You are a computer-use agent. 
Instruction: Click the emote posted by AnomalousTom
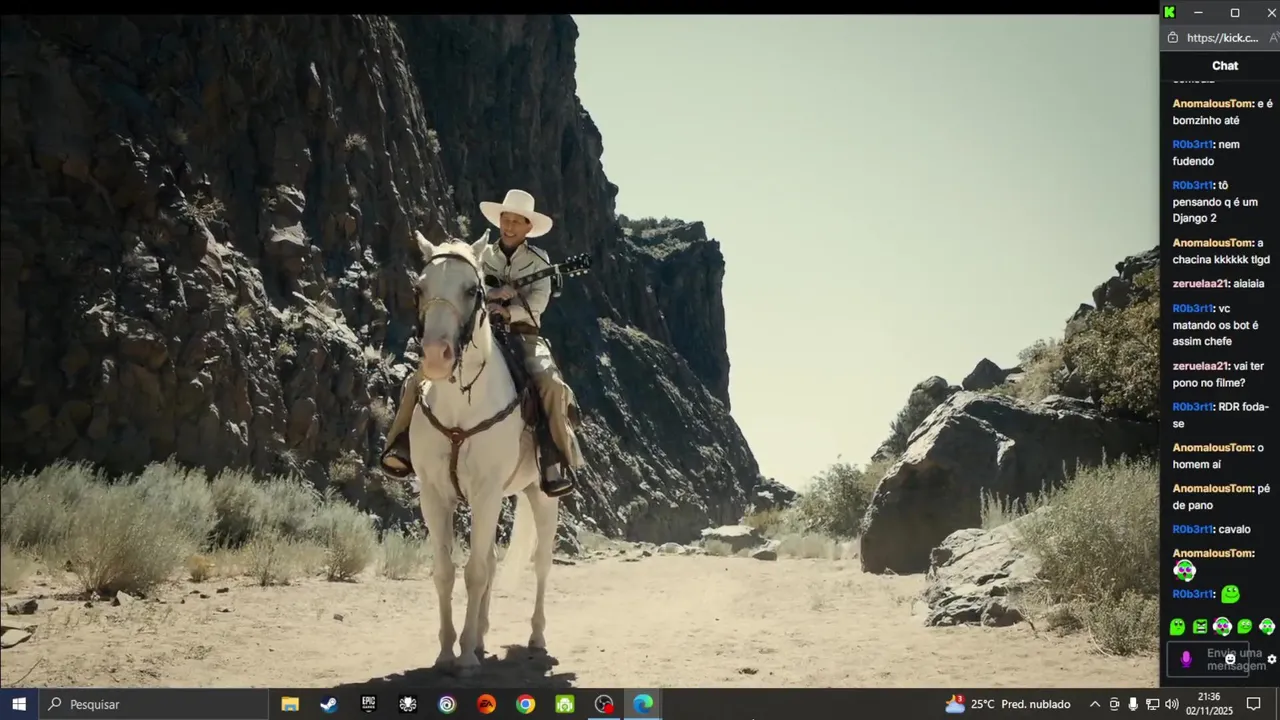coord(1185,571)
